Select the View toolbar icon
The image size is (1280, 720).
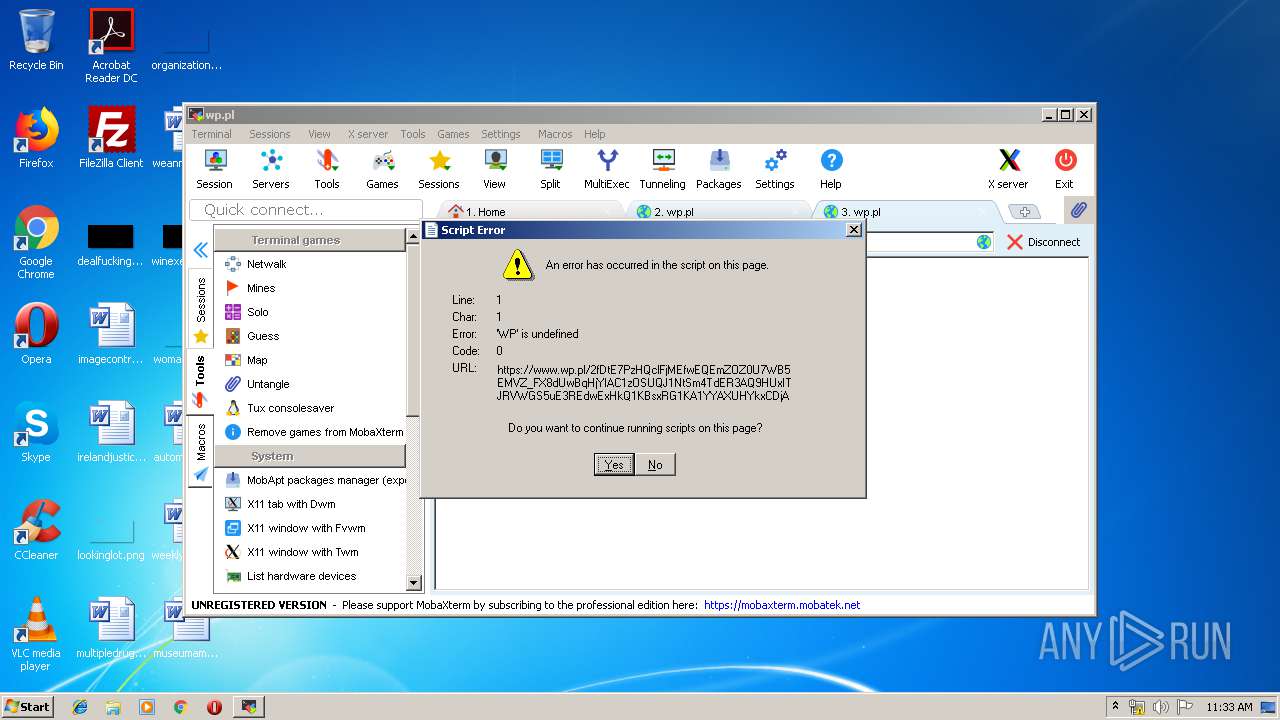495,169
